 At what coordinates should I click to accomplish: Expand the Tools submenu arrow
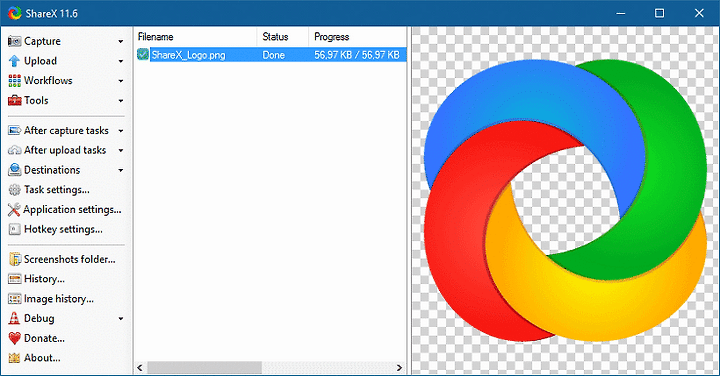tap(121, 101)
